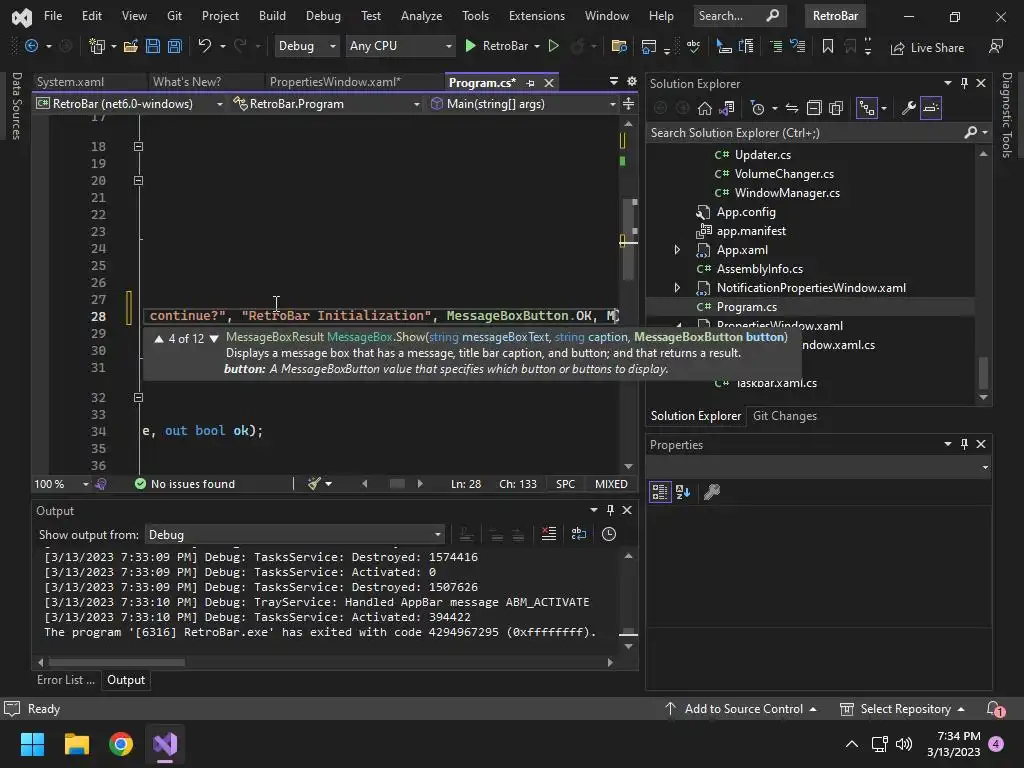Click the Comment selected lines icon
This screenshot has height=768, width=1024.
coord(776,46)
